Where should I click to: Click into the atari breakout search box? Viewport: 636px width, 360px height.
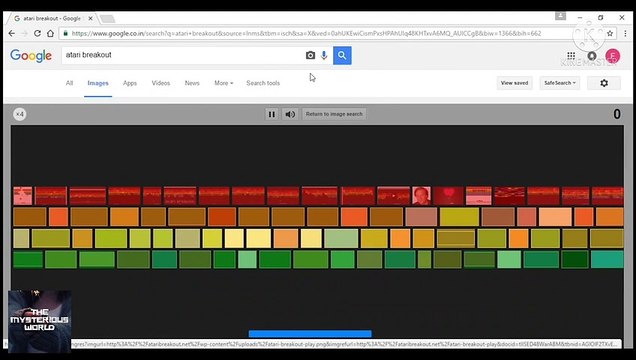183,55
